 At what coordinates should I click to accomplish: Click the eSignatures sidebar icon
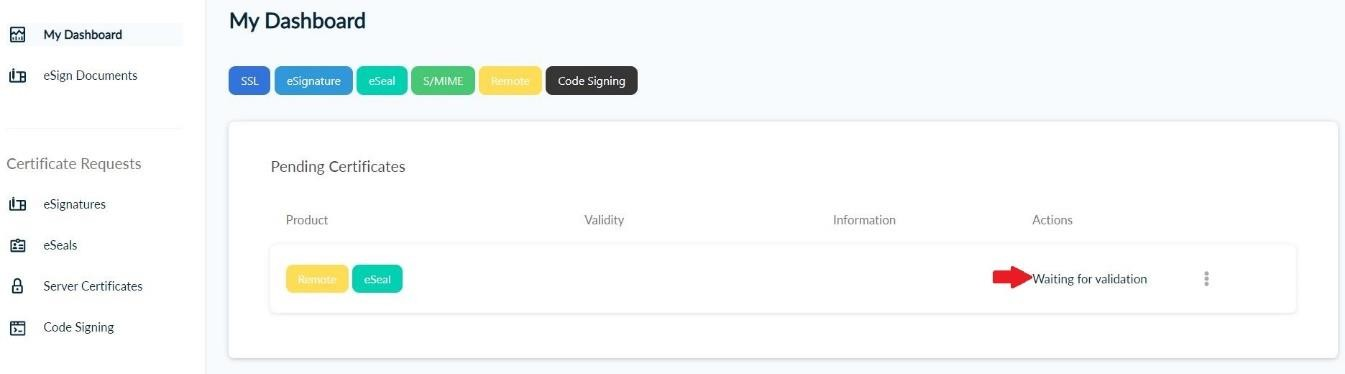point(16,204)
